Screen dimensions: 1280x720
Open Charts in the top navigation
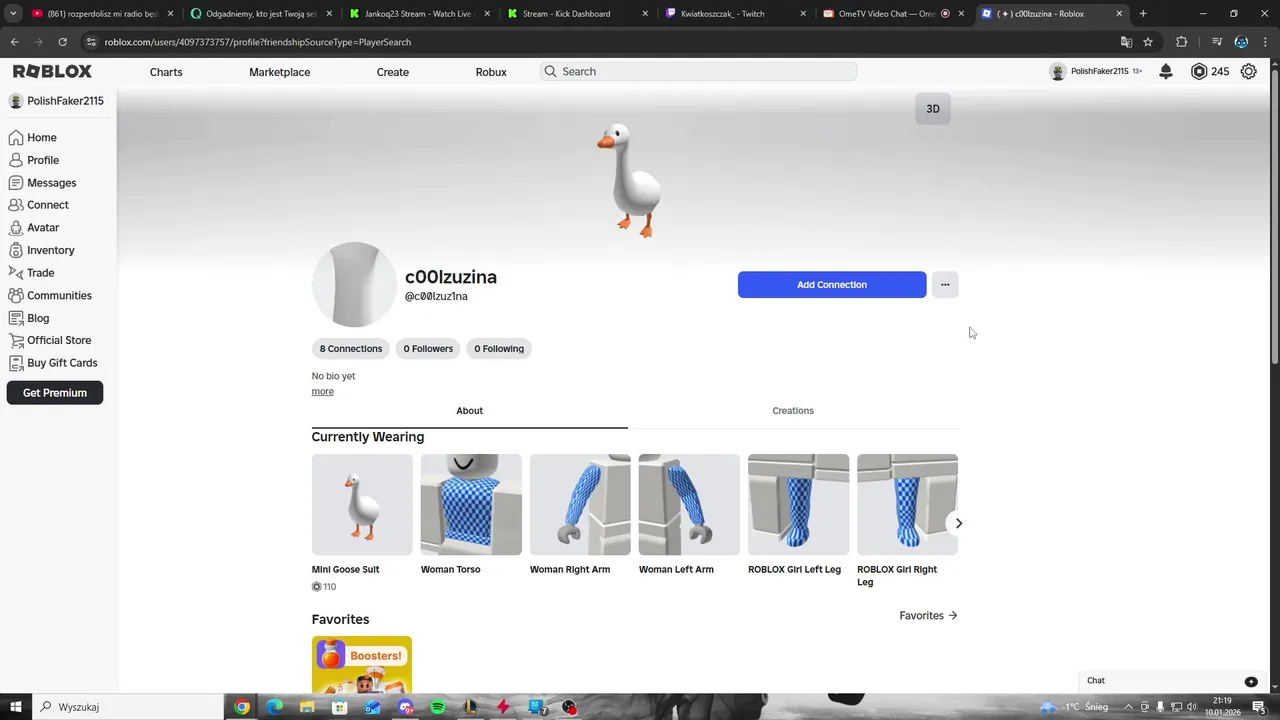(166, 72)
